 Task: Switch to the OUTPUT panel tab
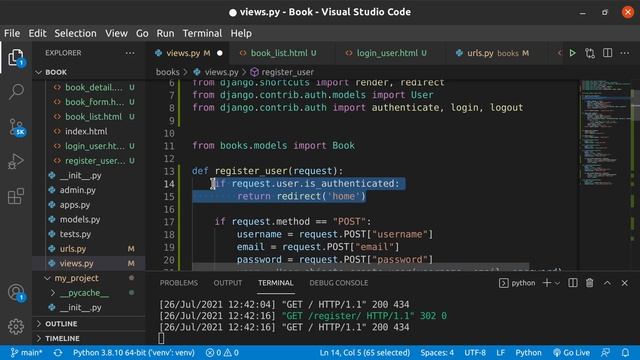click(228, 283)
